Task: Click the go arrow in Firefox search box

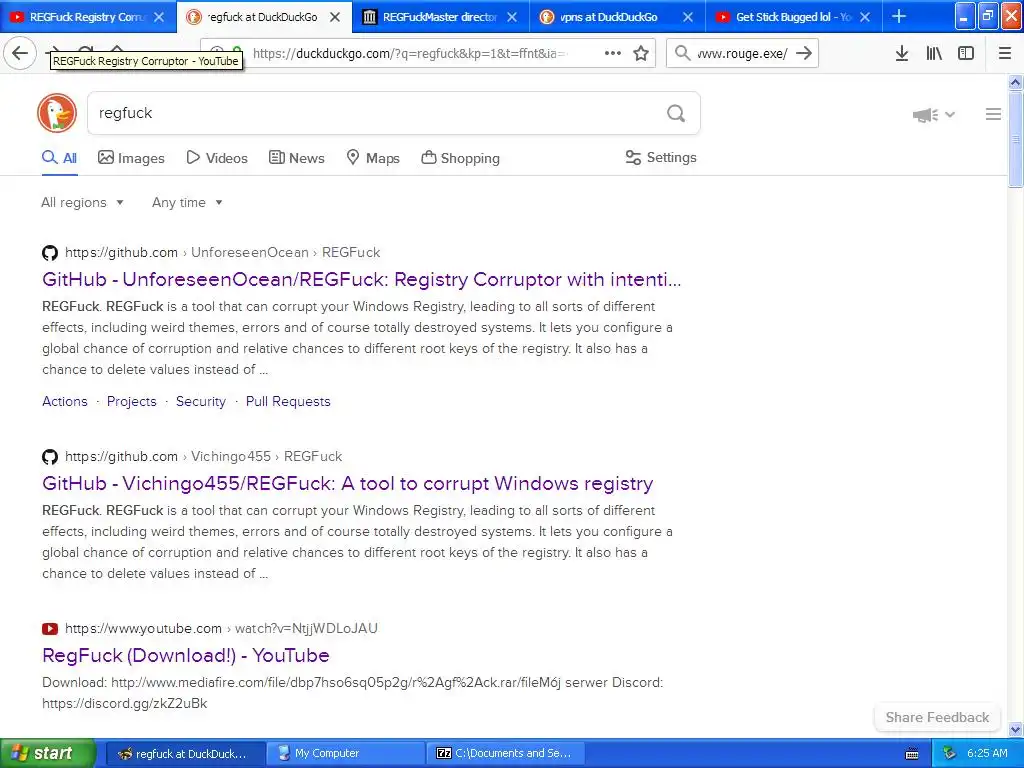Action: pyautogui.click(x=805, y=54)
